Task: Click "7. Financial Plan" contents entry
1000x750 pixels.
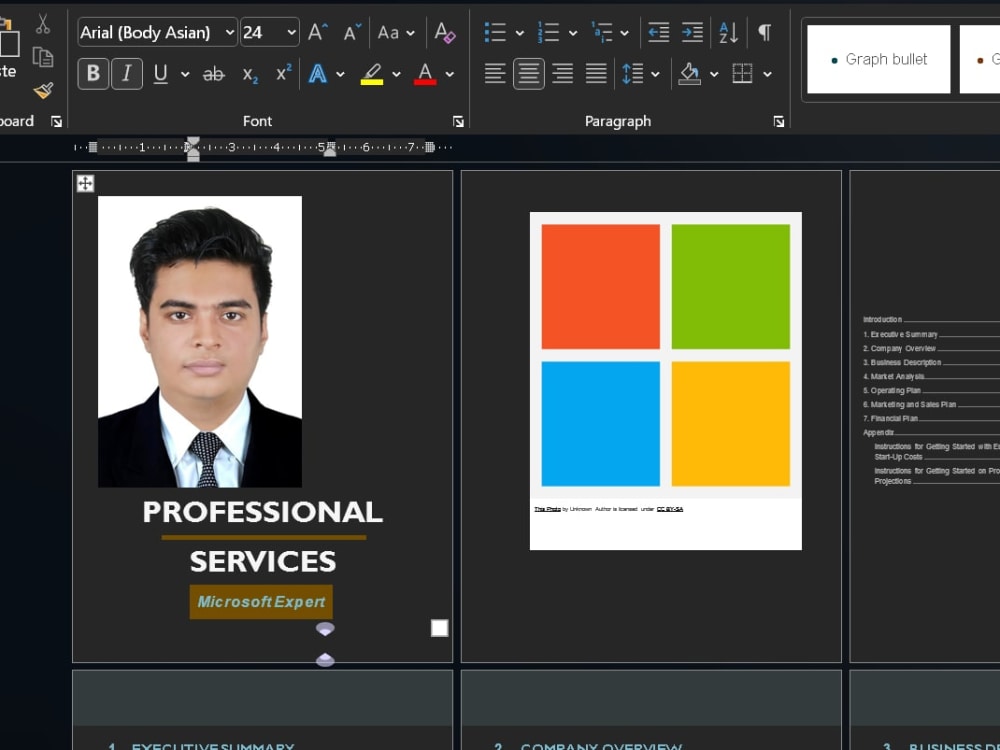Action: coord(890,418)
